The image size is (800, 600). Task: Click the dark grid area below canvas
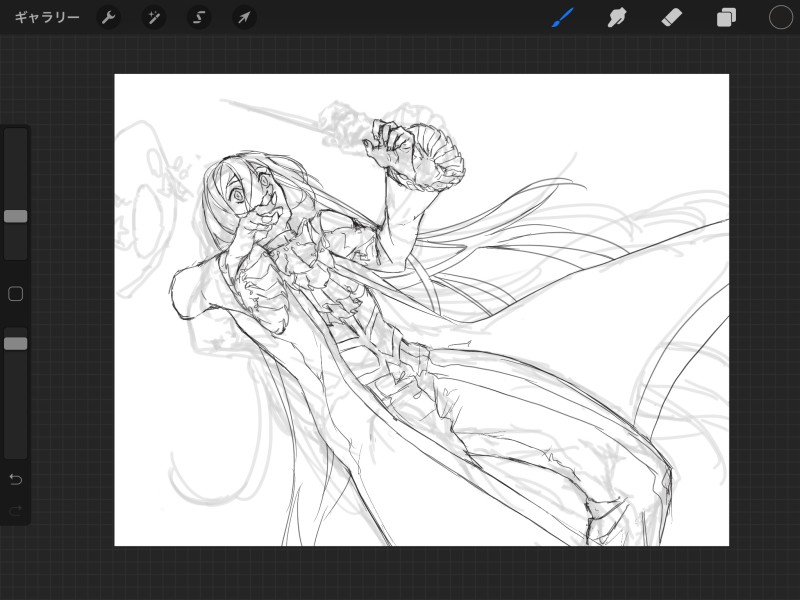pos(420,573)
